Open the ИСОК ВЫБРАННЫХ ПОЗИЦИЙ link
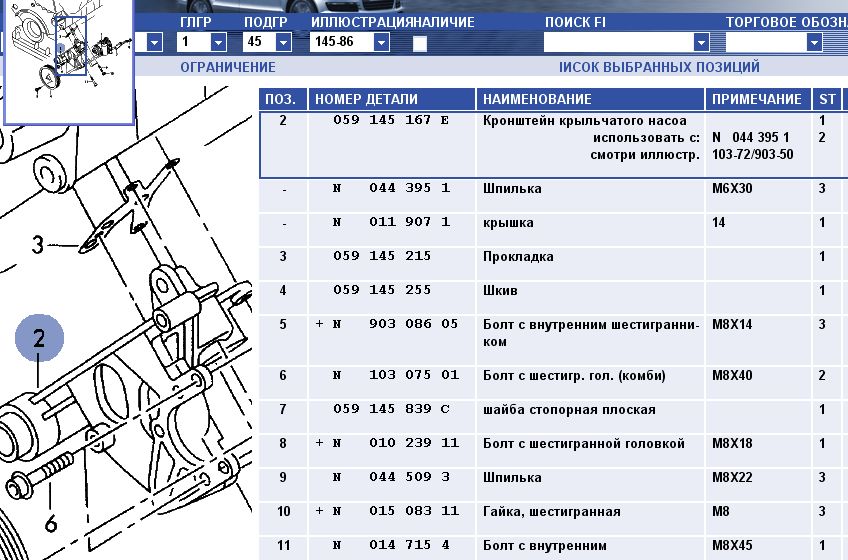The image size is (848, 560). (x=659, y=67)
